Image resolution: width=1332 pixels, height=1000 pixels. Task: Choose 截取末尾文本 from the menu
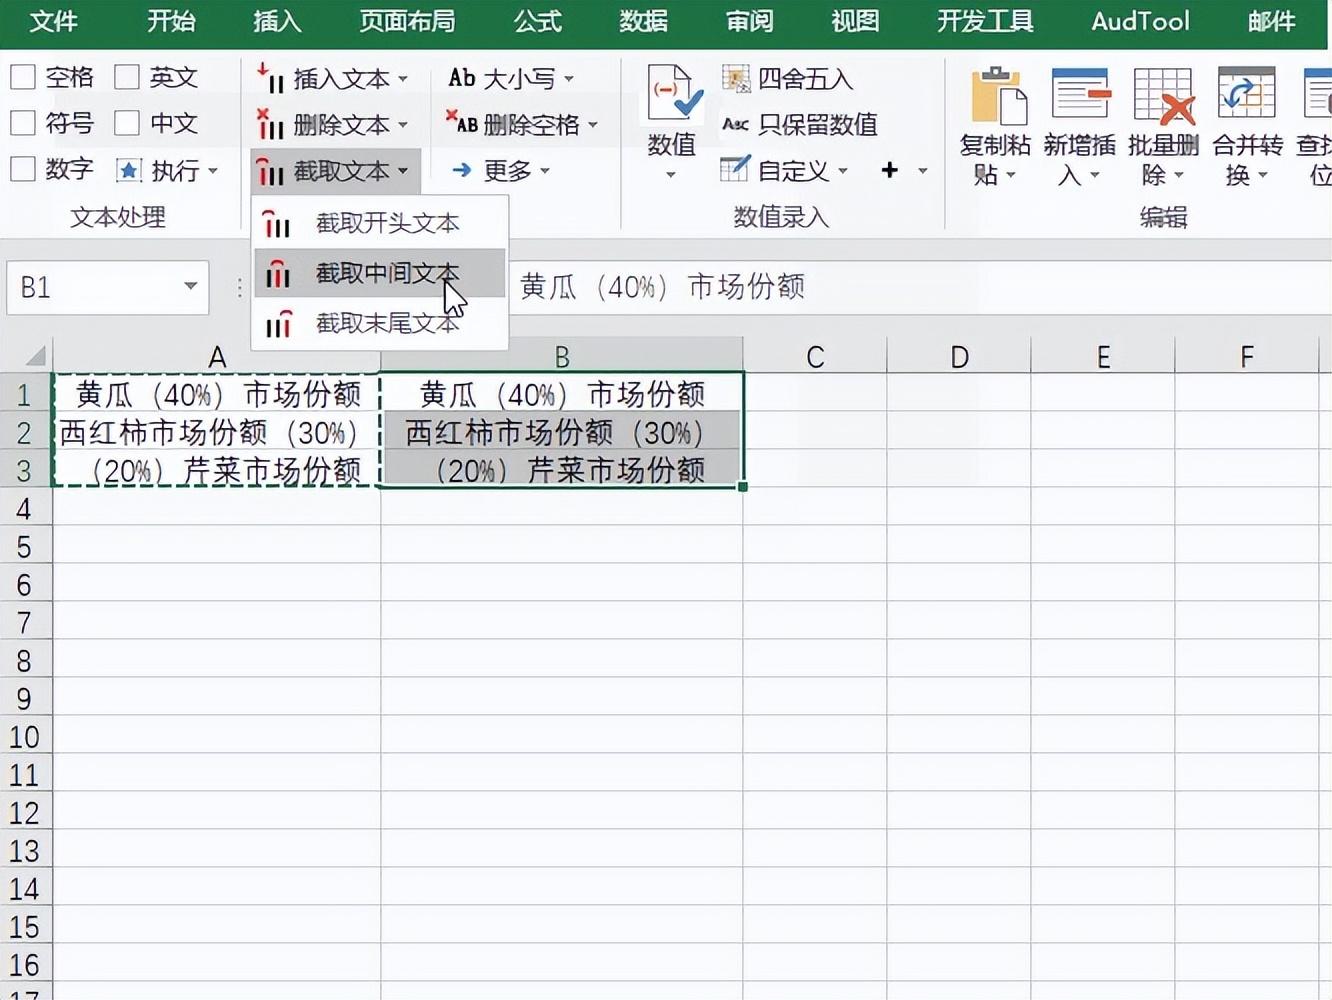click(x=380, y=323)
